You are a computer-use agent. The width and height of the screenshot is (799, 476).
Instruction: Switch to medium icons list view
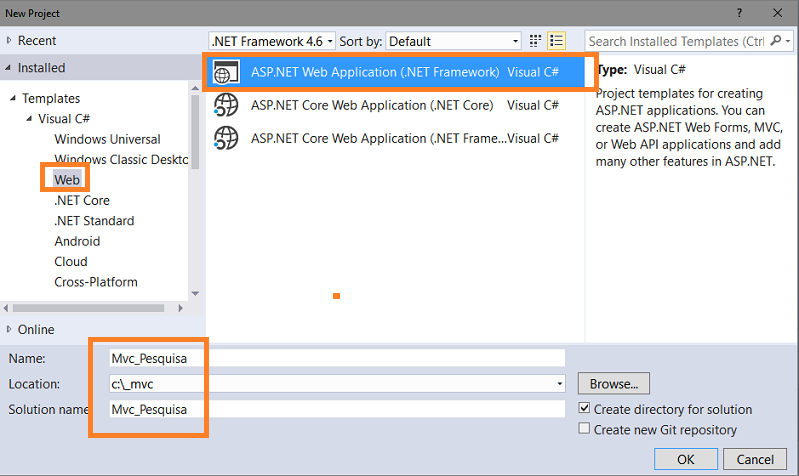(556, 41)
